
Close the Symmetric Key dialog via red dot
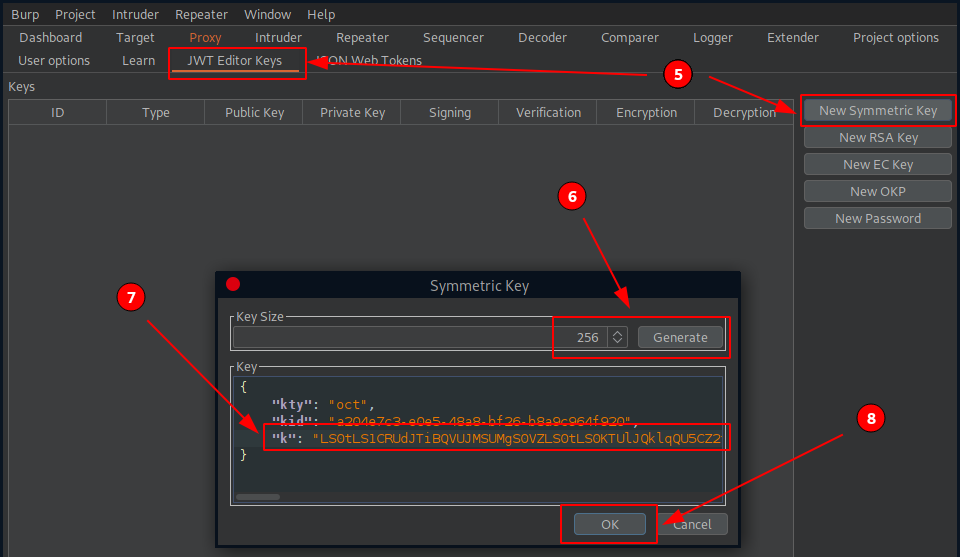pos(233,284)
